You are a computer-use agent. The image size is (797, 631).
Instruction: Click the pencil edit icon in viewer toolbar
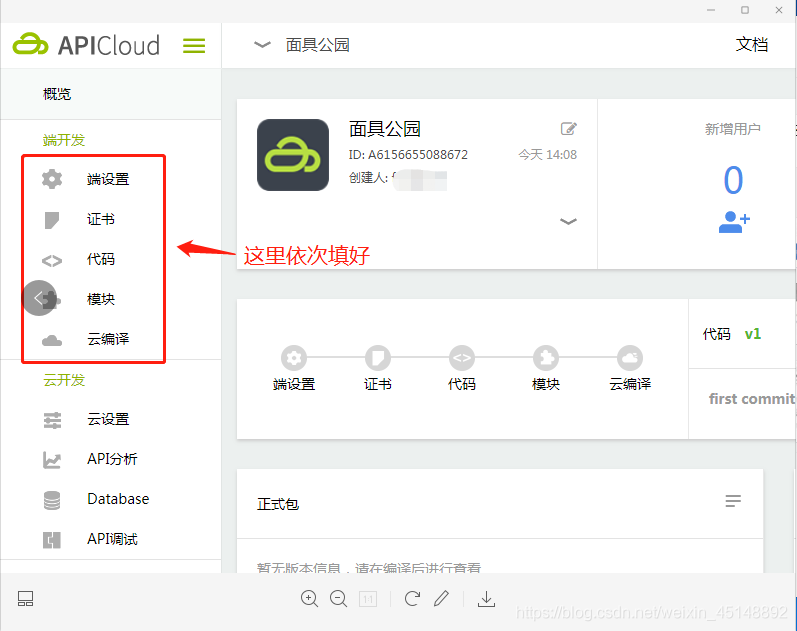(x=441, y=598)
